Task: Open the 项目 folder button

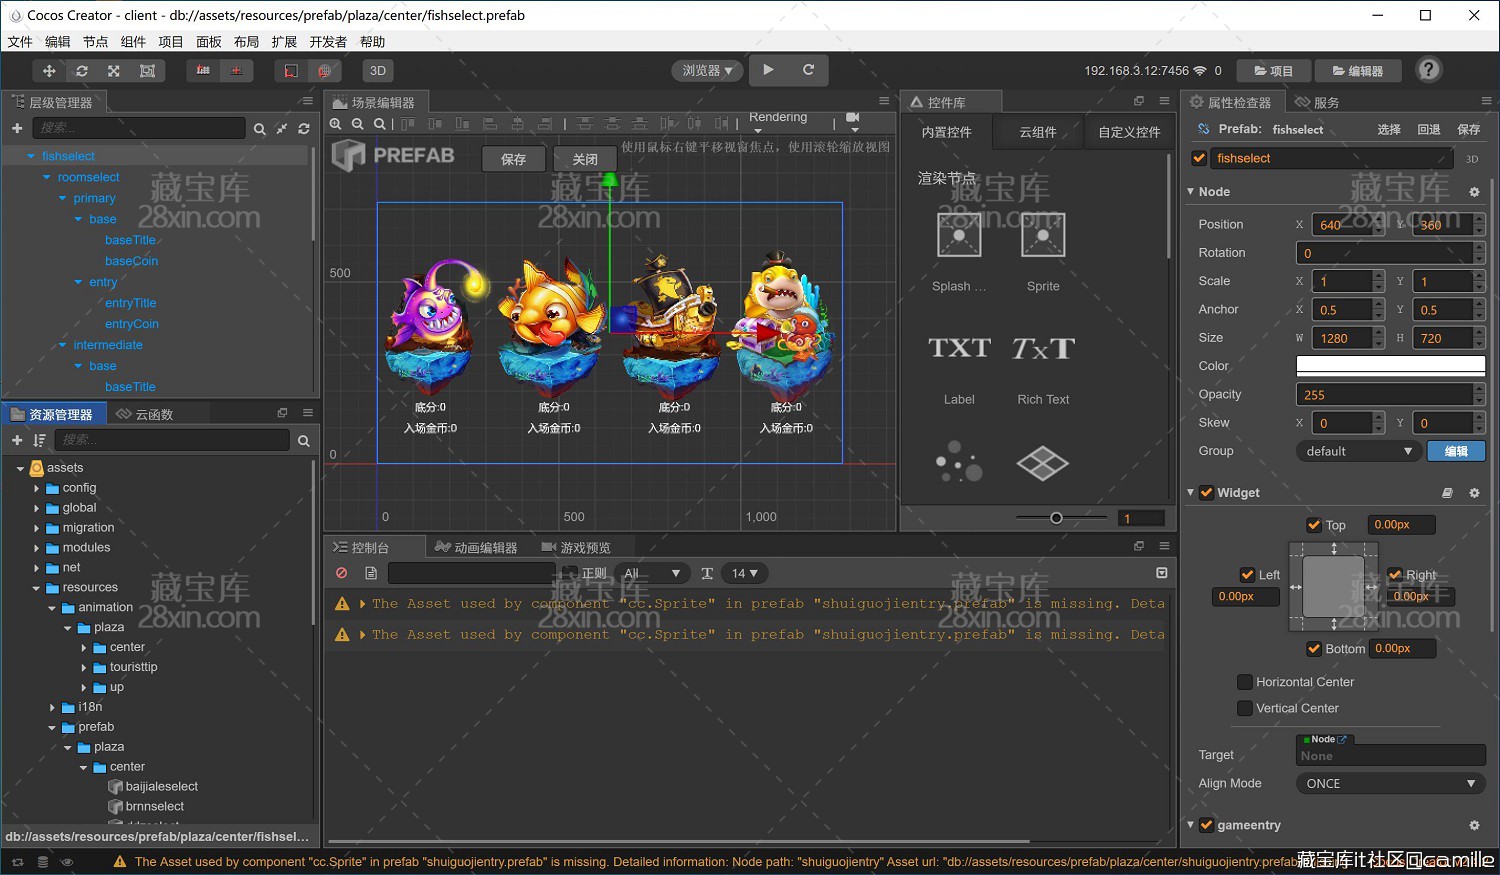Action: (x=1272, y=71)
